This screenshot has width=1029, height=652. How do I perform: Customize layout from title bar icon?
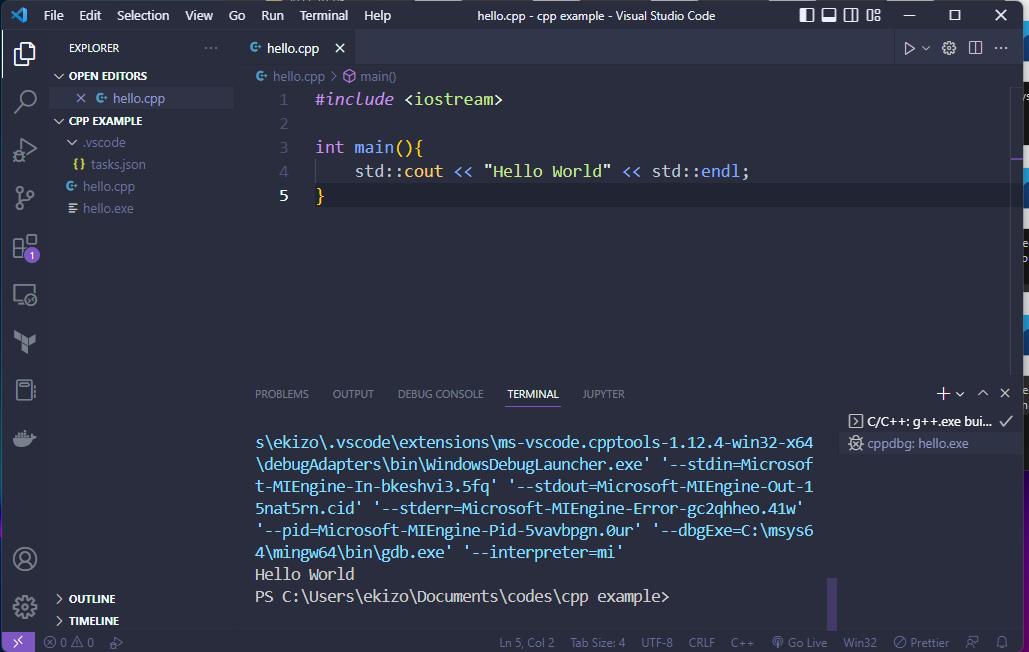(x=873, y=15)
